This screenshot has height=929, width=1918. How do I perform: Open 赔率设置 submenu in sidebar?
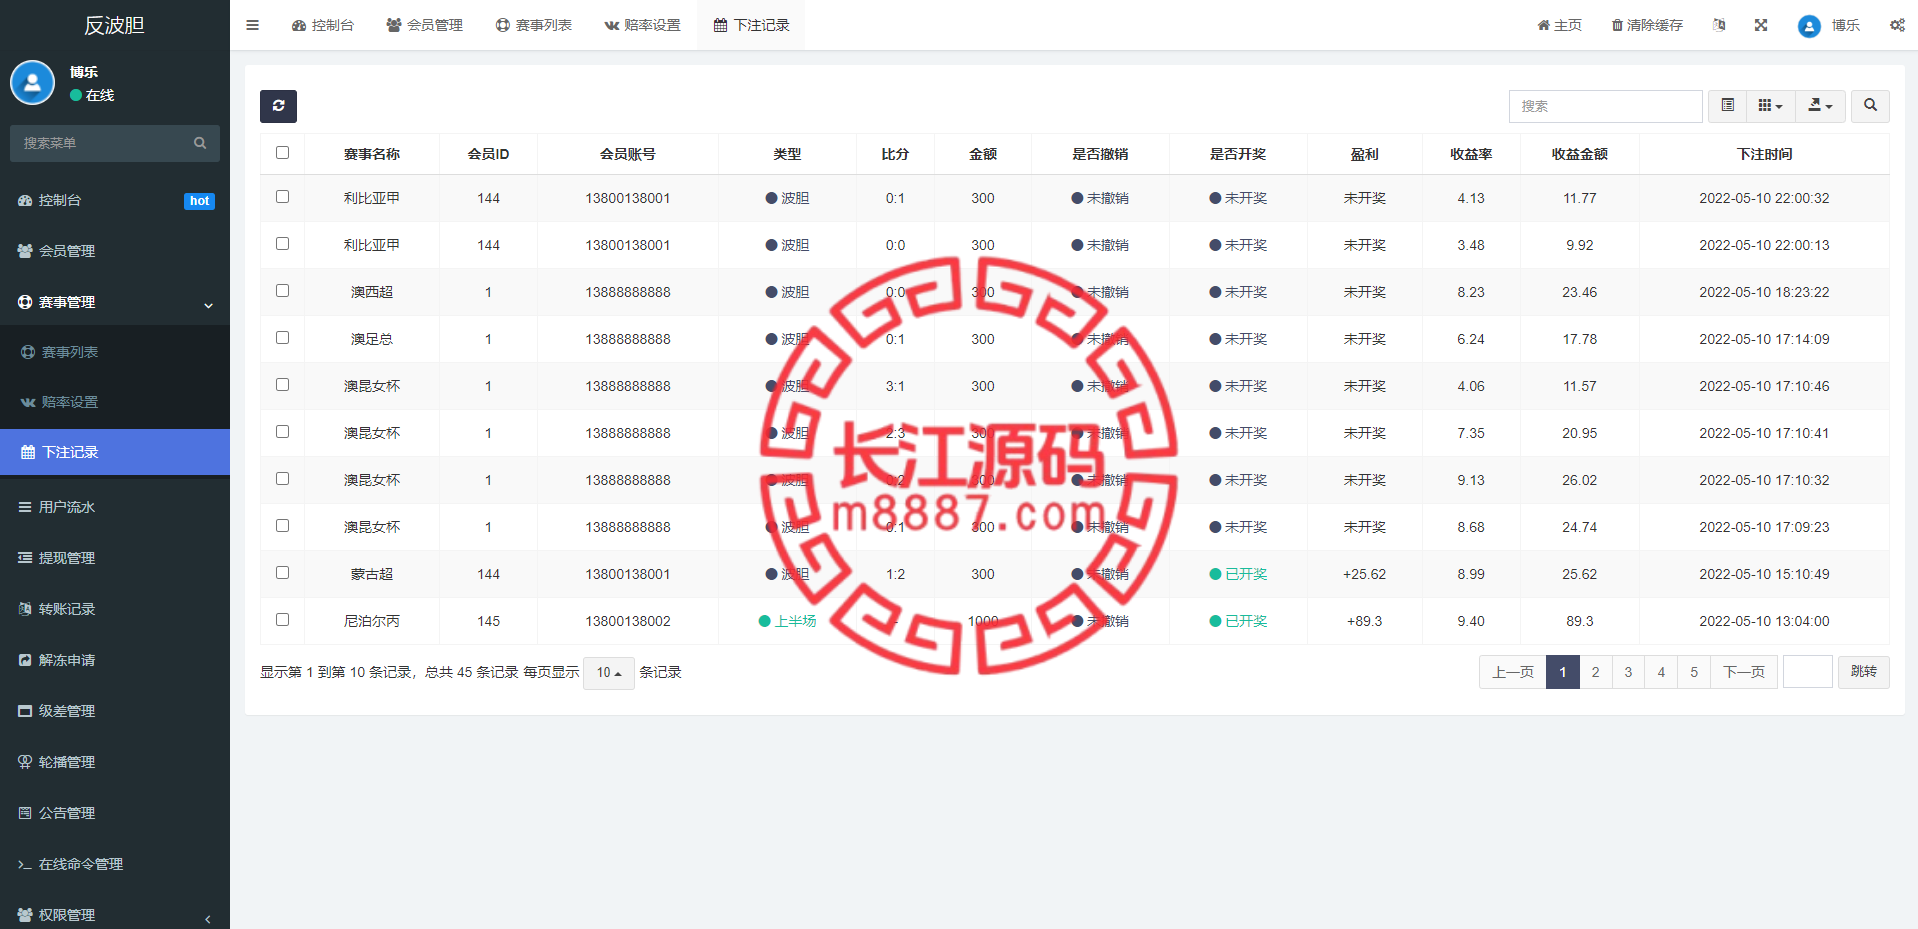pos(115,402)
